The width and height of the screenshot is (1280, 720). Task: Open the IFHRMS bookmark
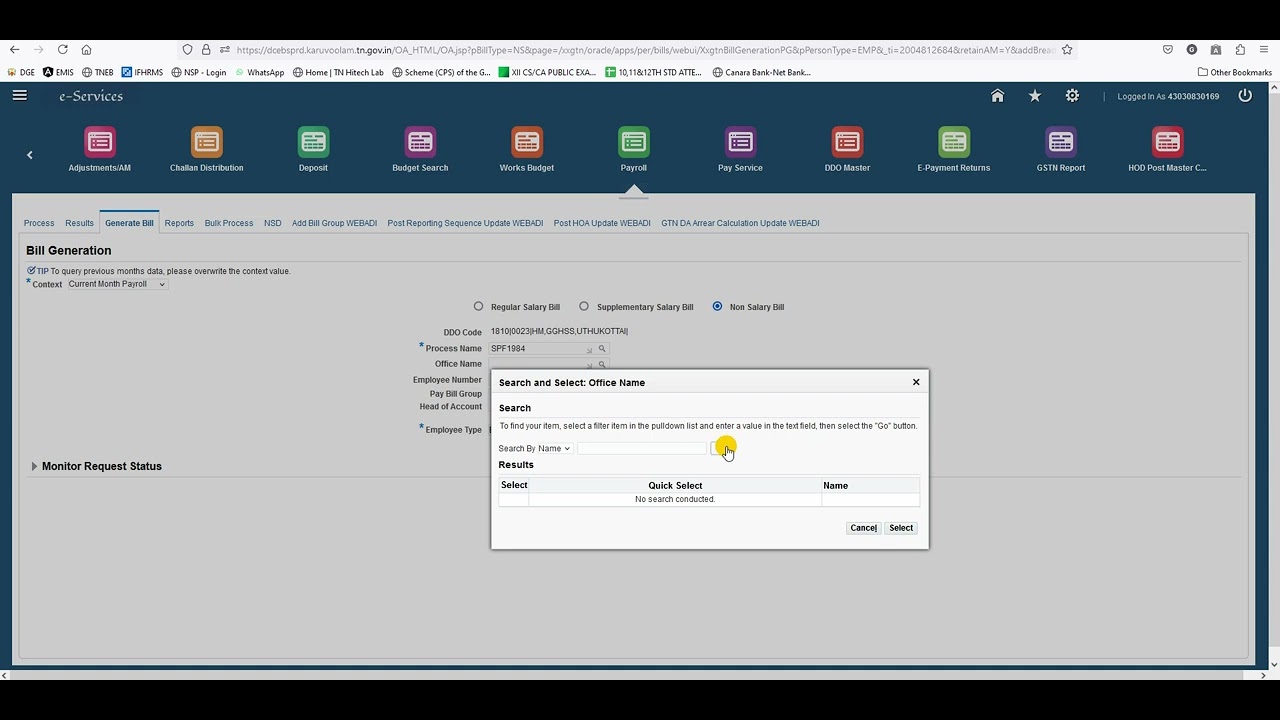[142, 72]
